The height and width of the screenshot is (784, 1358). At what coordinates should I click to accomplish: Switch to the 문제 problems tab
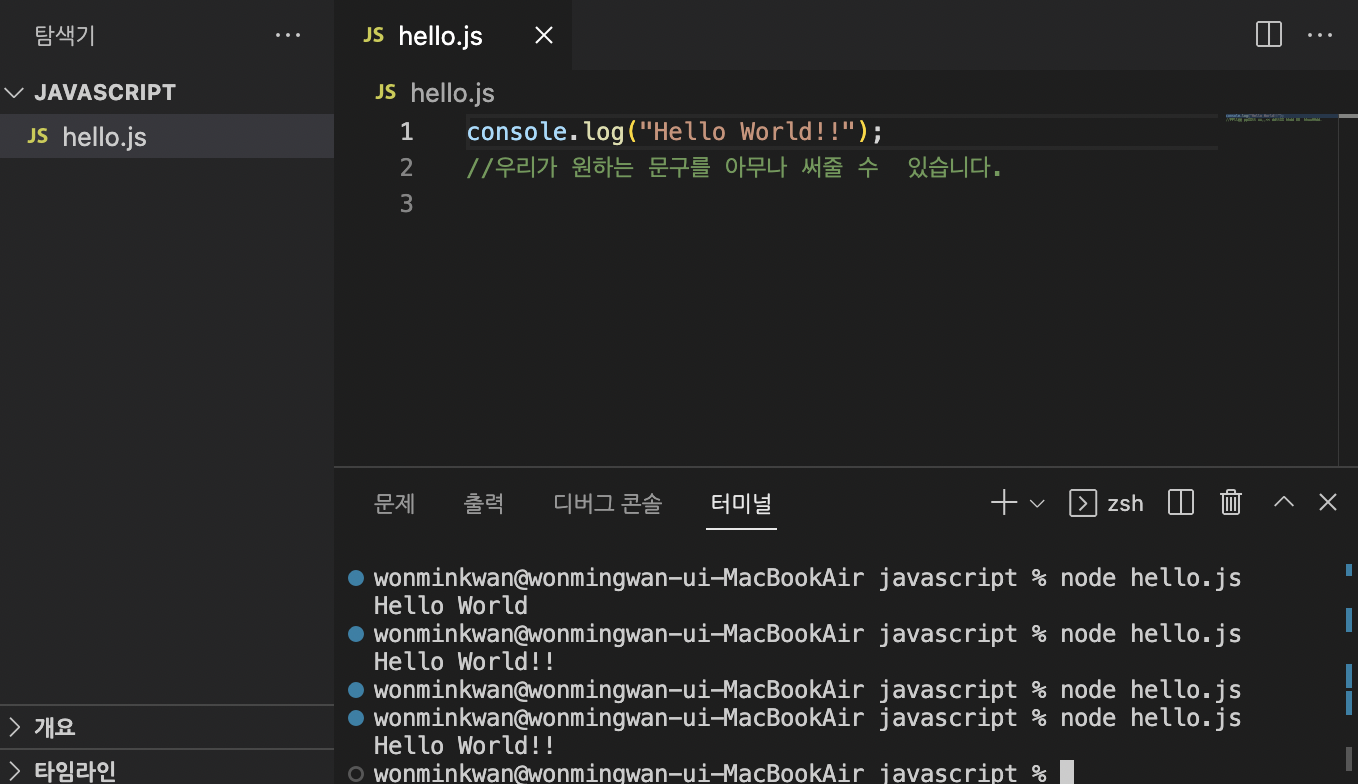coord(394,503)
